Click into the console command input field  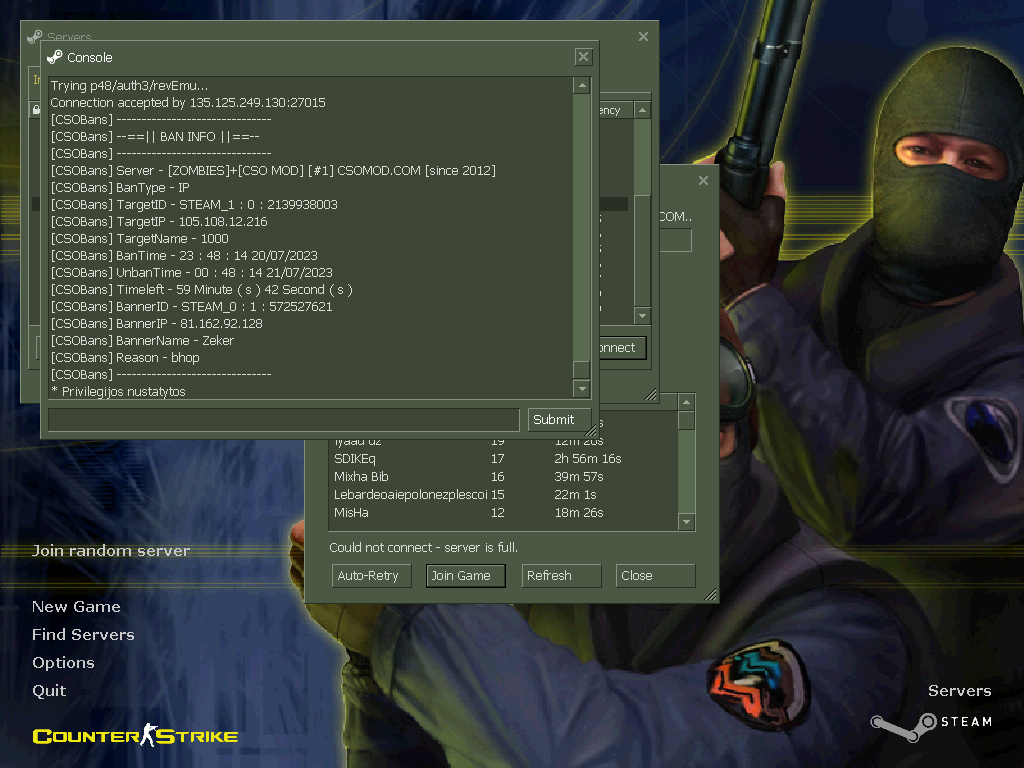[284, 420]
